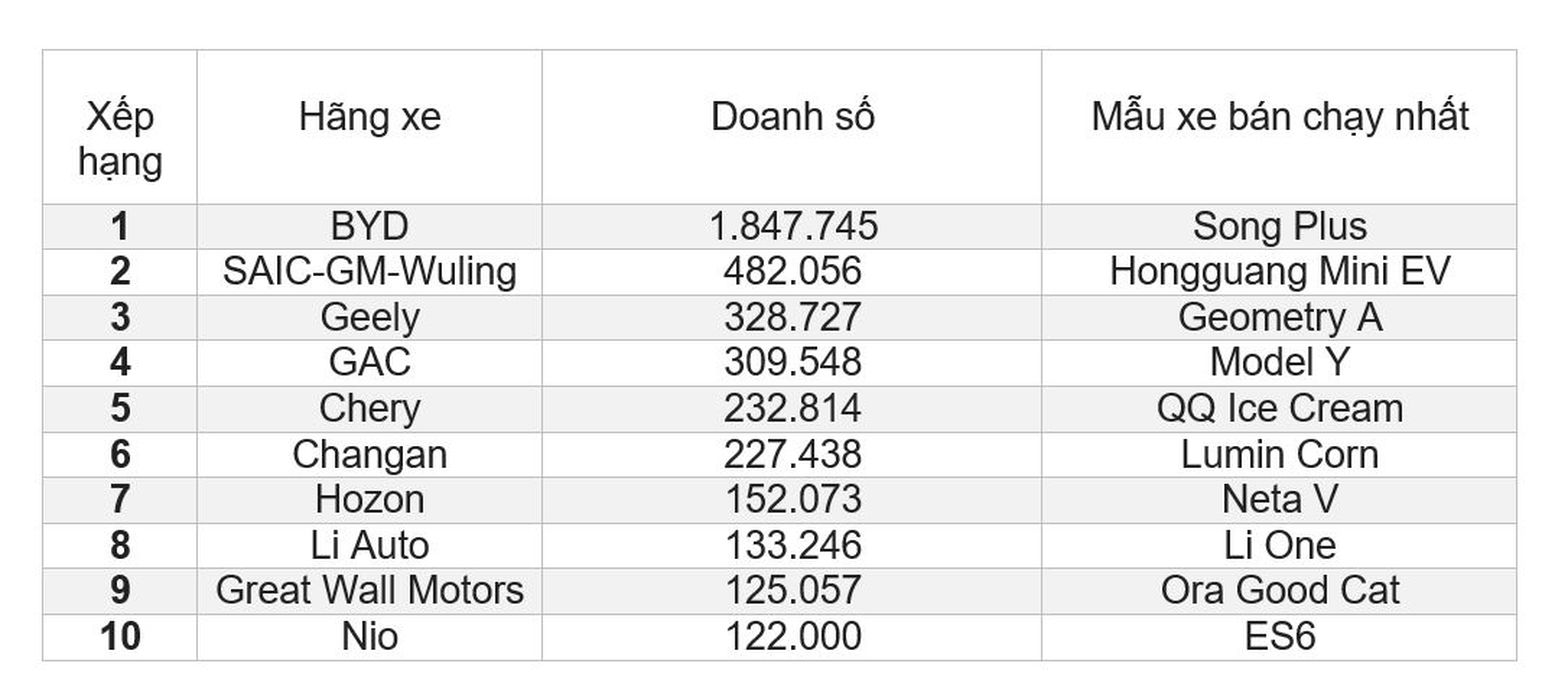Viewport: 1555px width, 683px height.
Task: Select the SAIC-GM-Wuling cell
Action: (x=369, y=272)
